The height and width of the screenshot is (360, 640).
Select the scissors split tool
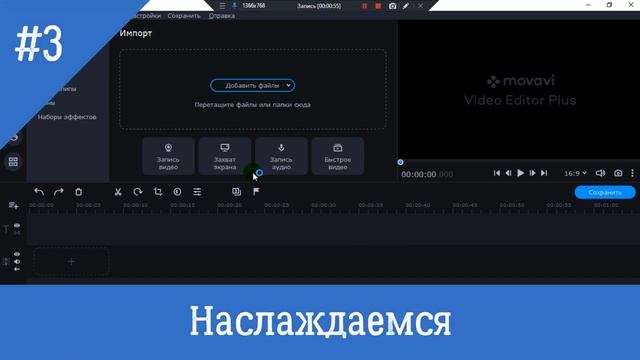coord(118,192)
